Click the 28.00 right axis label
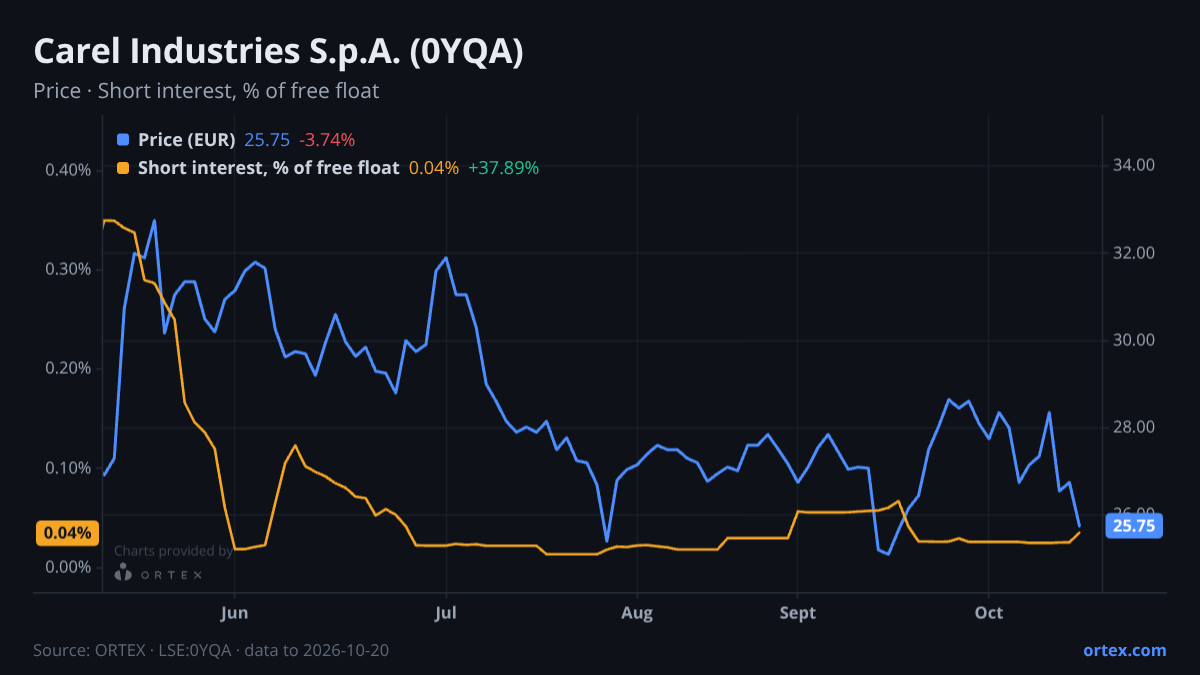This screenshot has width=1200, height=675. pyautogui.click(x=1134, y=428)
